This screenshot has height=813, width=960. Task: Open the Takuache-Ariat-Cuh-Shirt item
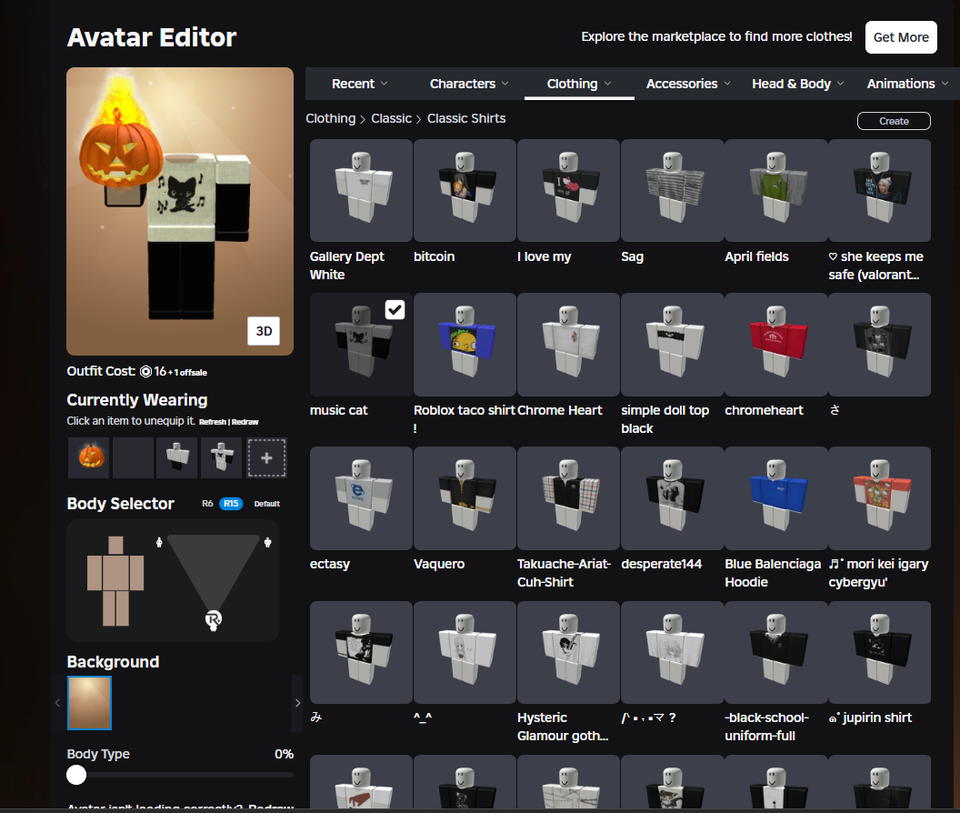(x=568, y=498)
